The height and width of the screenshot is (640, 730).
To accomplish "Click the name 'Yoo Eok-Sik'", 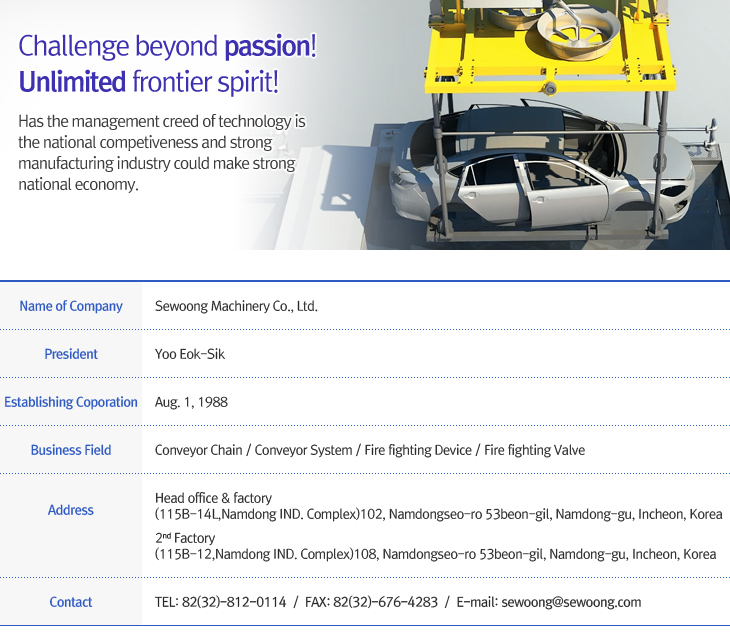I will [x=189, y=354].
